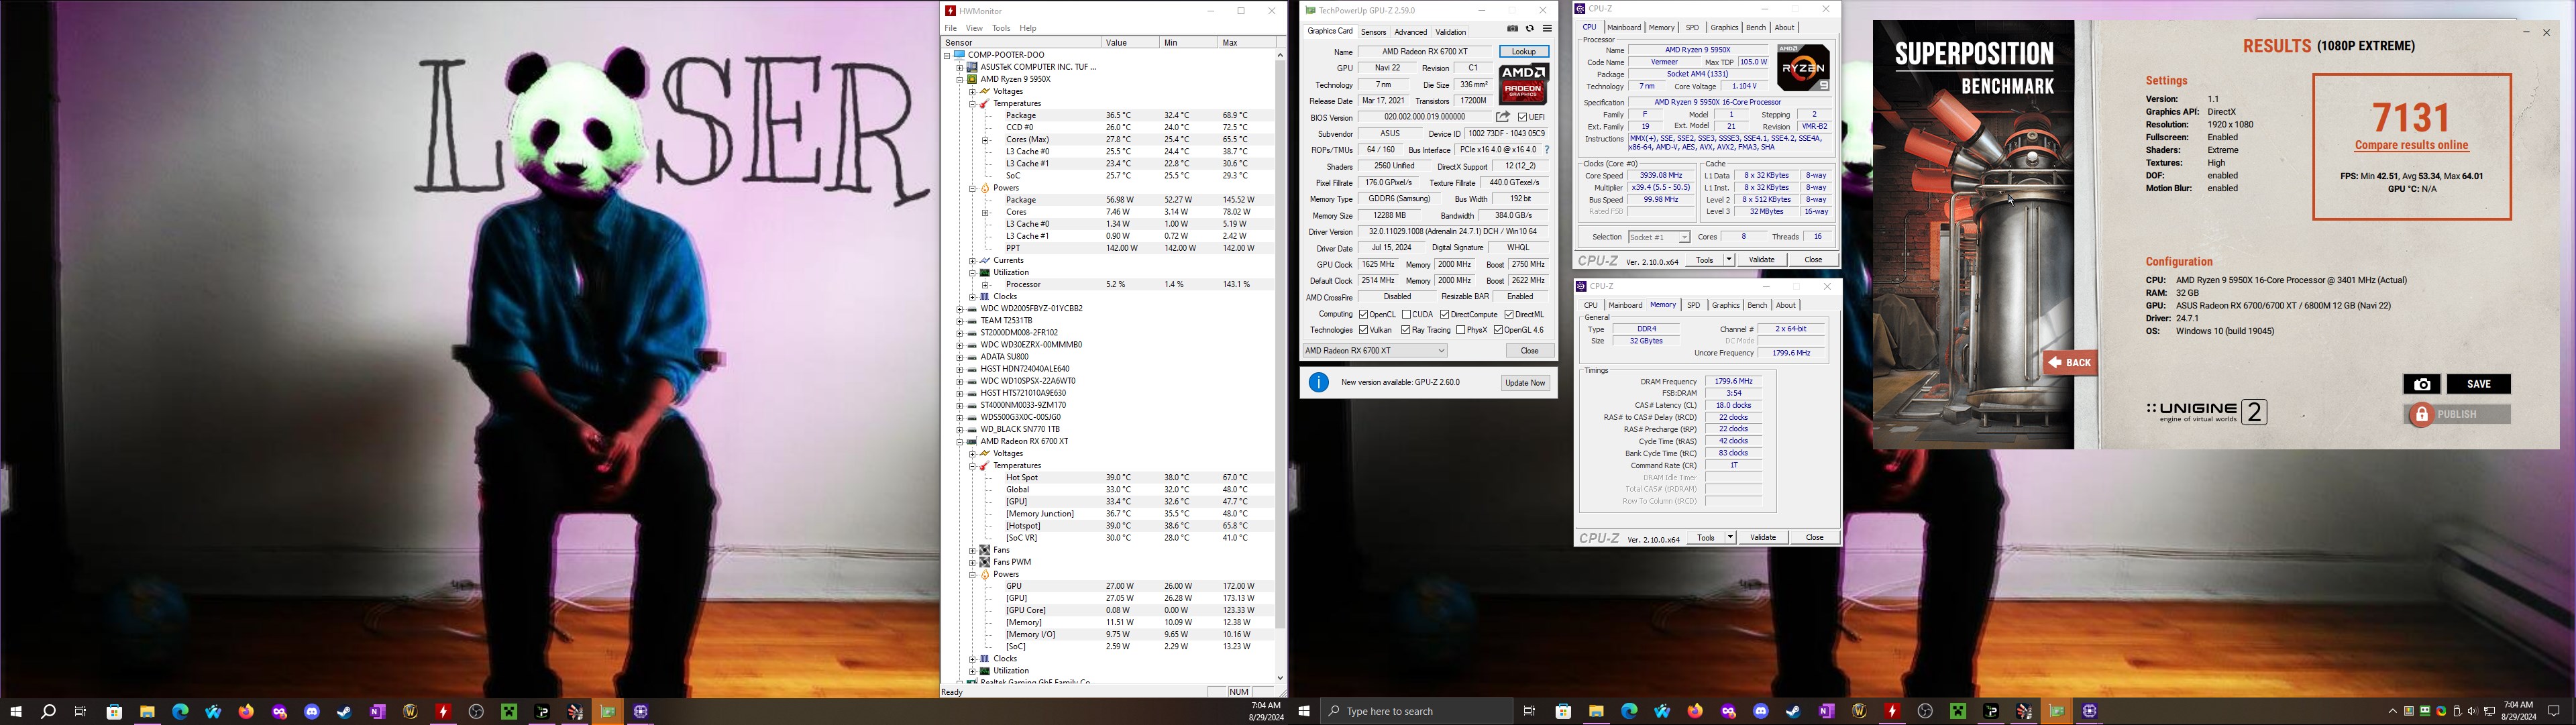The width and height of the screenshot is (2576, 725).
Task: Expand the Fans PWM node in HWMonitor
Action: tap(972, 562)
